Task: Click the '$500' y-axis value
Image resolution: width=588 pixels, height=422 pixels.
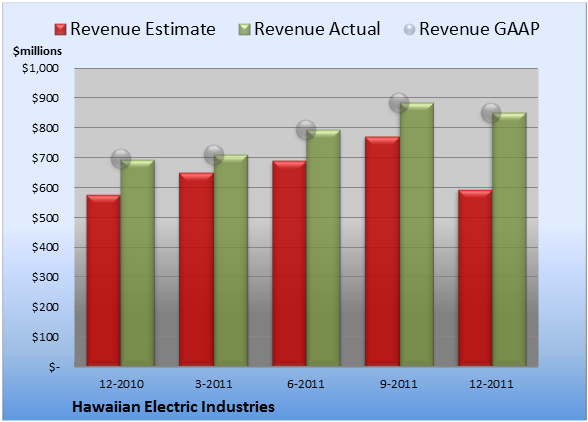Action: tap(45, 218)
